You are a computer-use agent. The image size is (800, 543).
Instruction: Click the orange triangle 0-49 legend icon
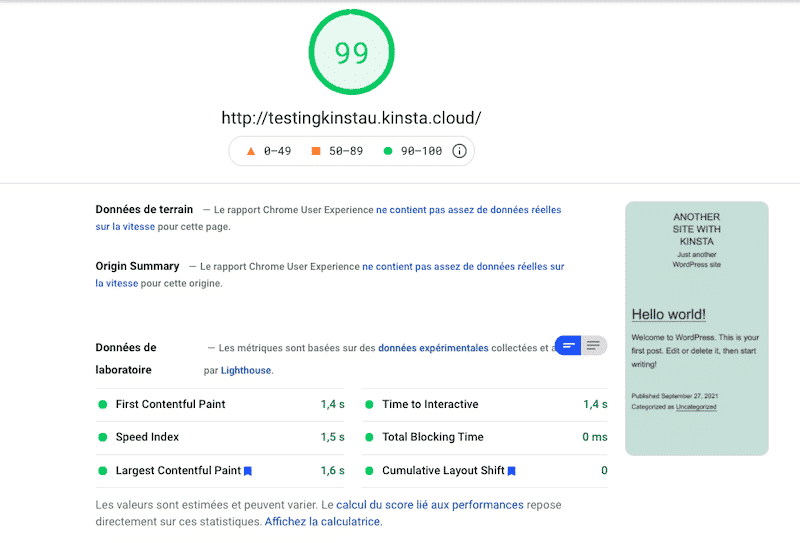point(251,151)
